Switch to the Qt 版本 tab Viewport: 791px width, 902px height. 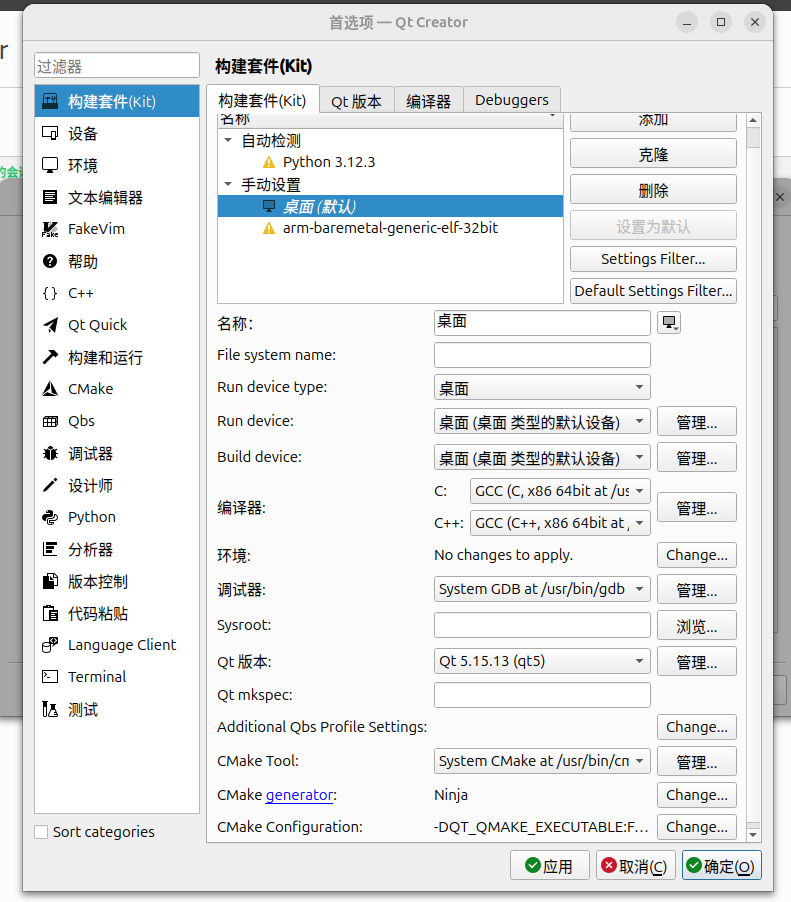(x=356, y=101)
